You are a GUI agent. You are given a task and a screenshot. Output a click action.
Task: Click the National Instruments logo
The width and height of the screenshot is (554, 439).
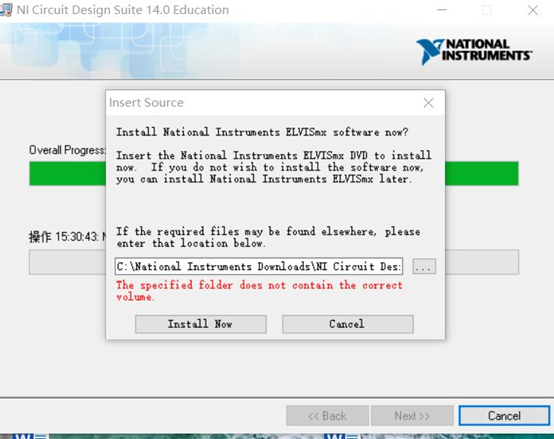(x=474, y=52)
